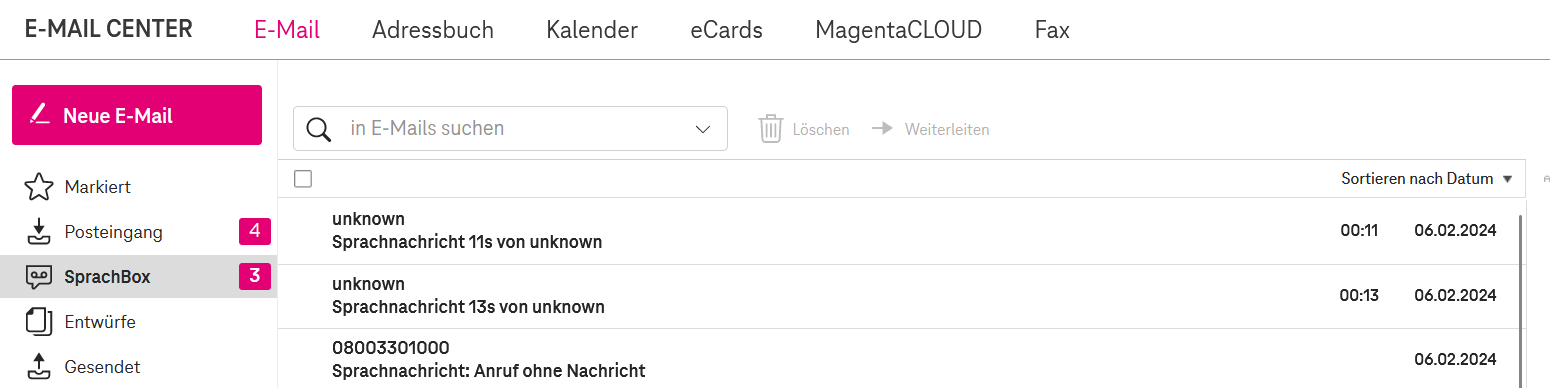Tick the select-all checkbox above the message list

click(303, 179)
